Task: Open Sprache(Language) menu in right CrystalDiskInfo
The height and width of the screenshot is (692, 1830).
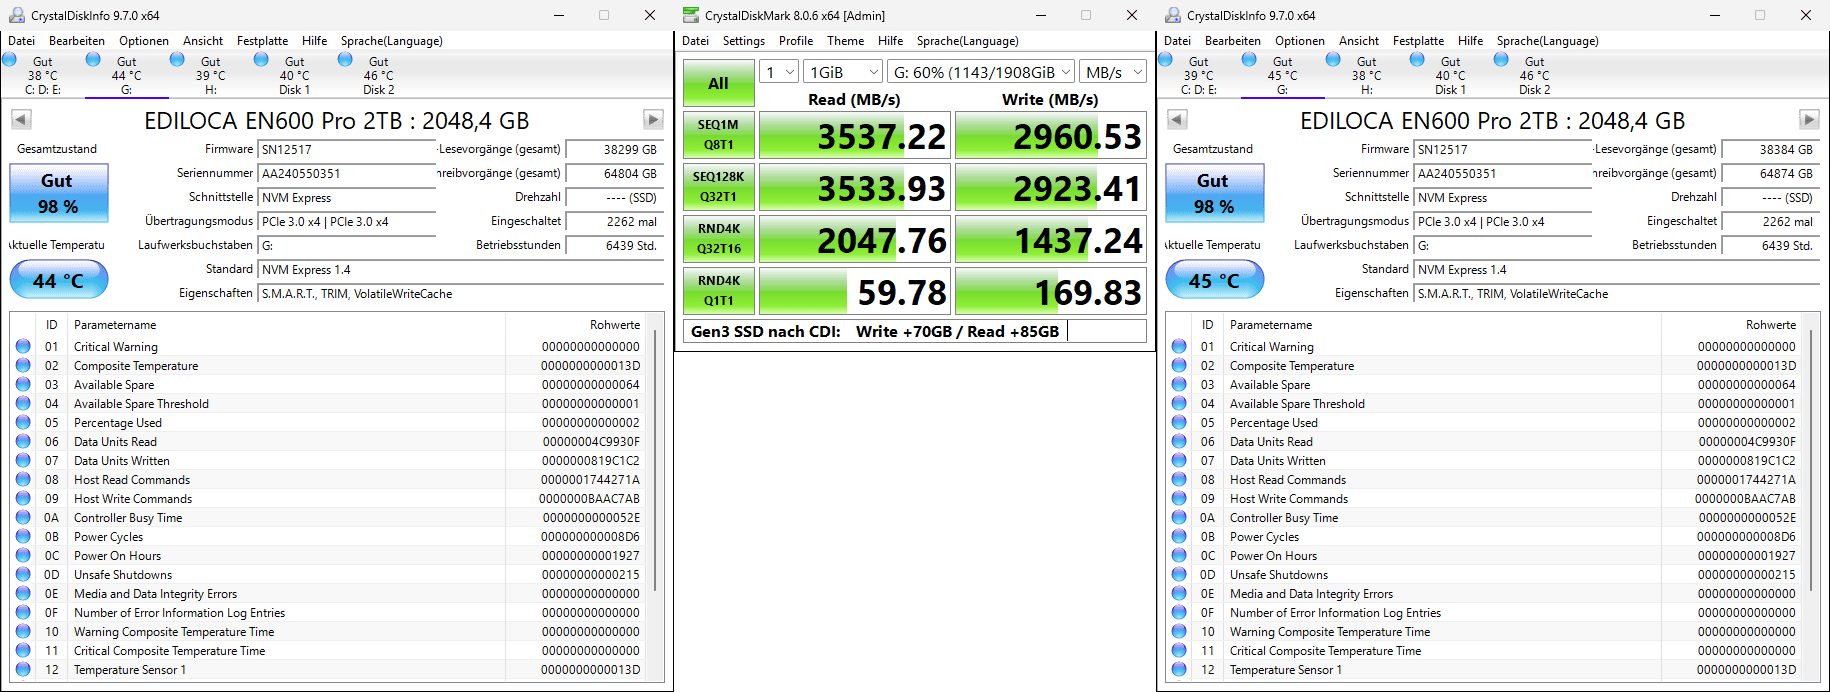Action: click(x=1547, y=41)
